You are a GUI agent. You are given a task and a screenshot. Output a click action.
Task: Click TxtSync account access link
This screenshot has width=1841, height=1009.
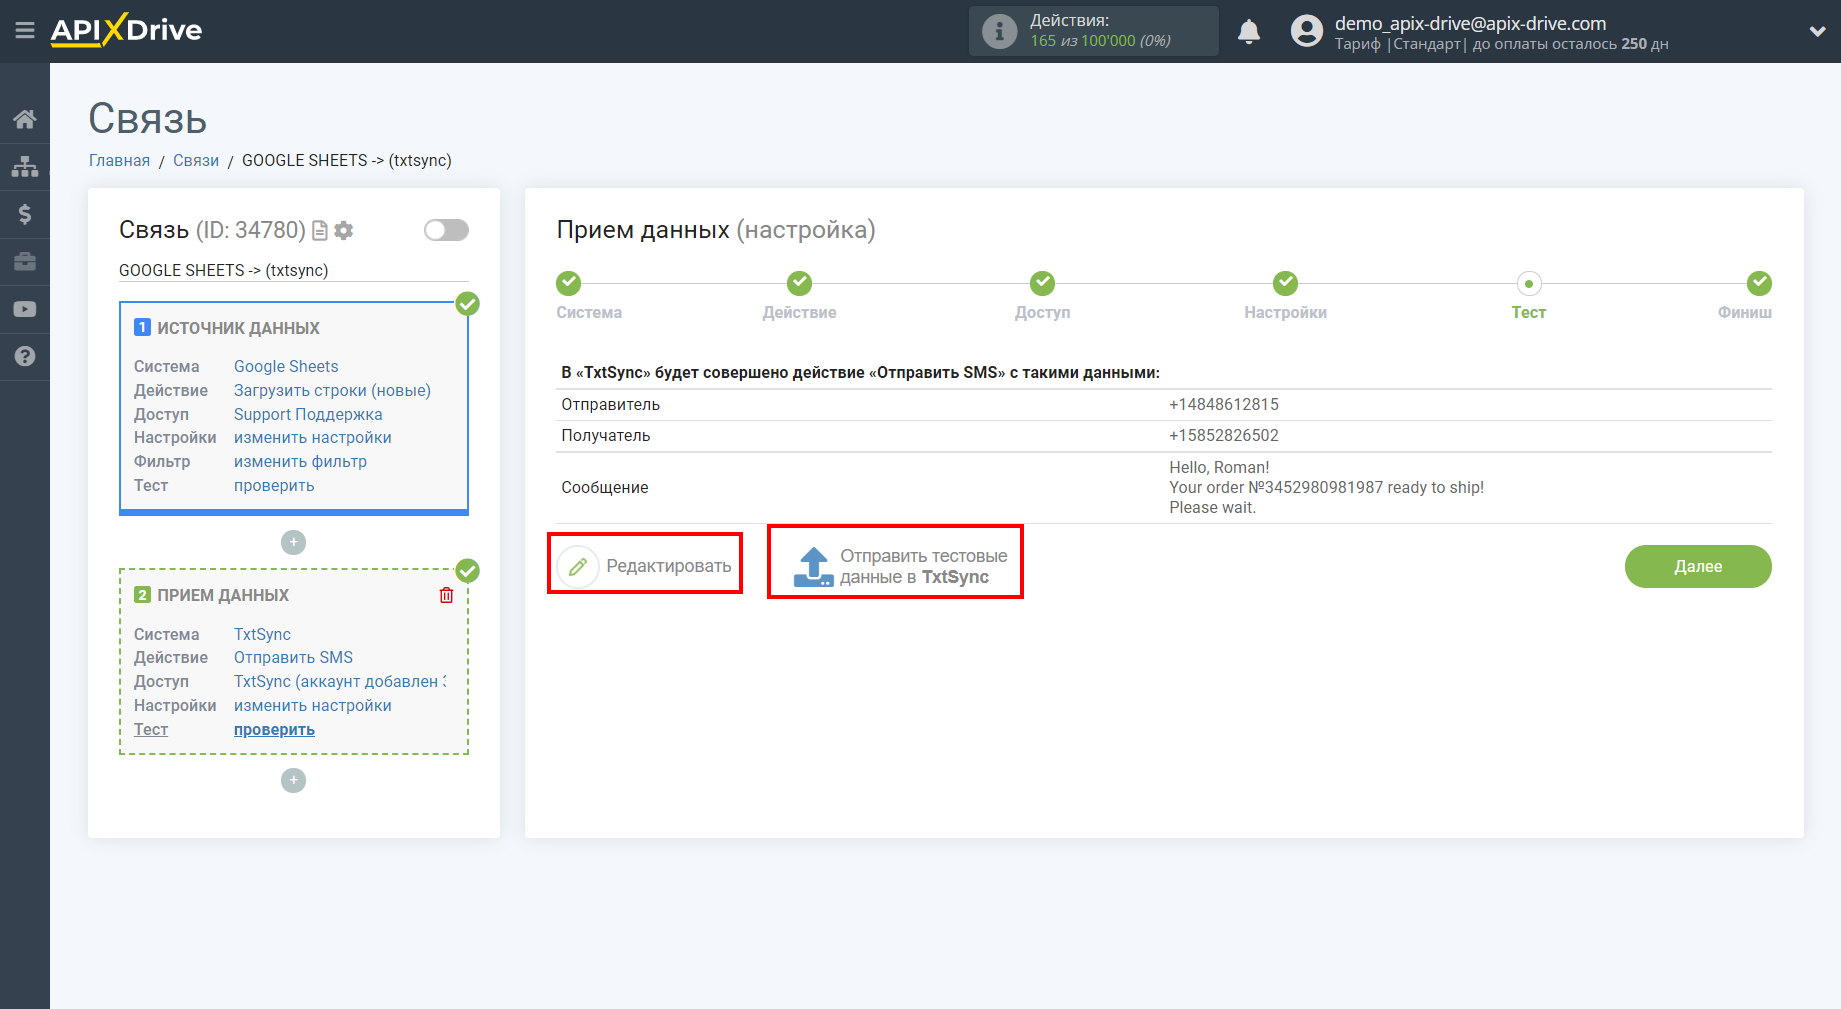[340, 681]
